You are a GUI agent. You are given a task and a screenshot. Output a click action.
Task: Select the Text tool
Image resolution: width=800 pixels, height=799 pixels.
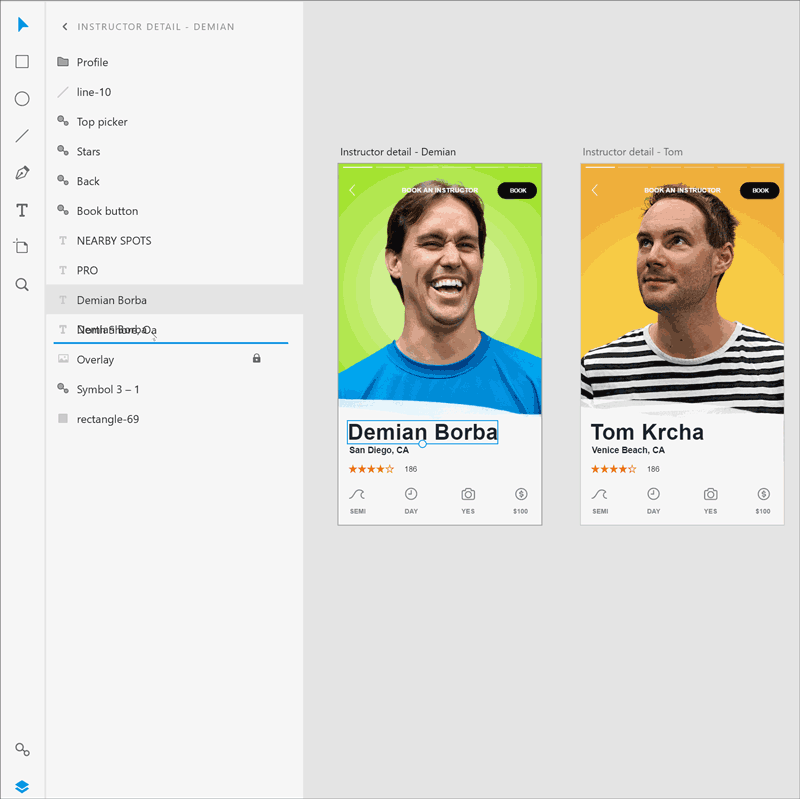click(22, 210)
